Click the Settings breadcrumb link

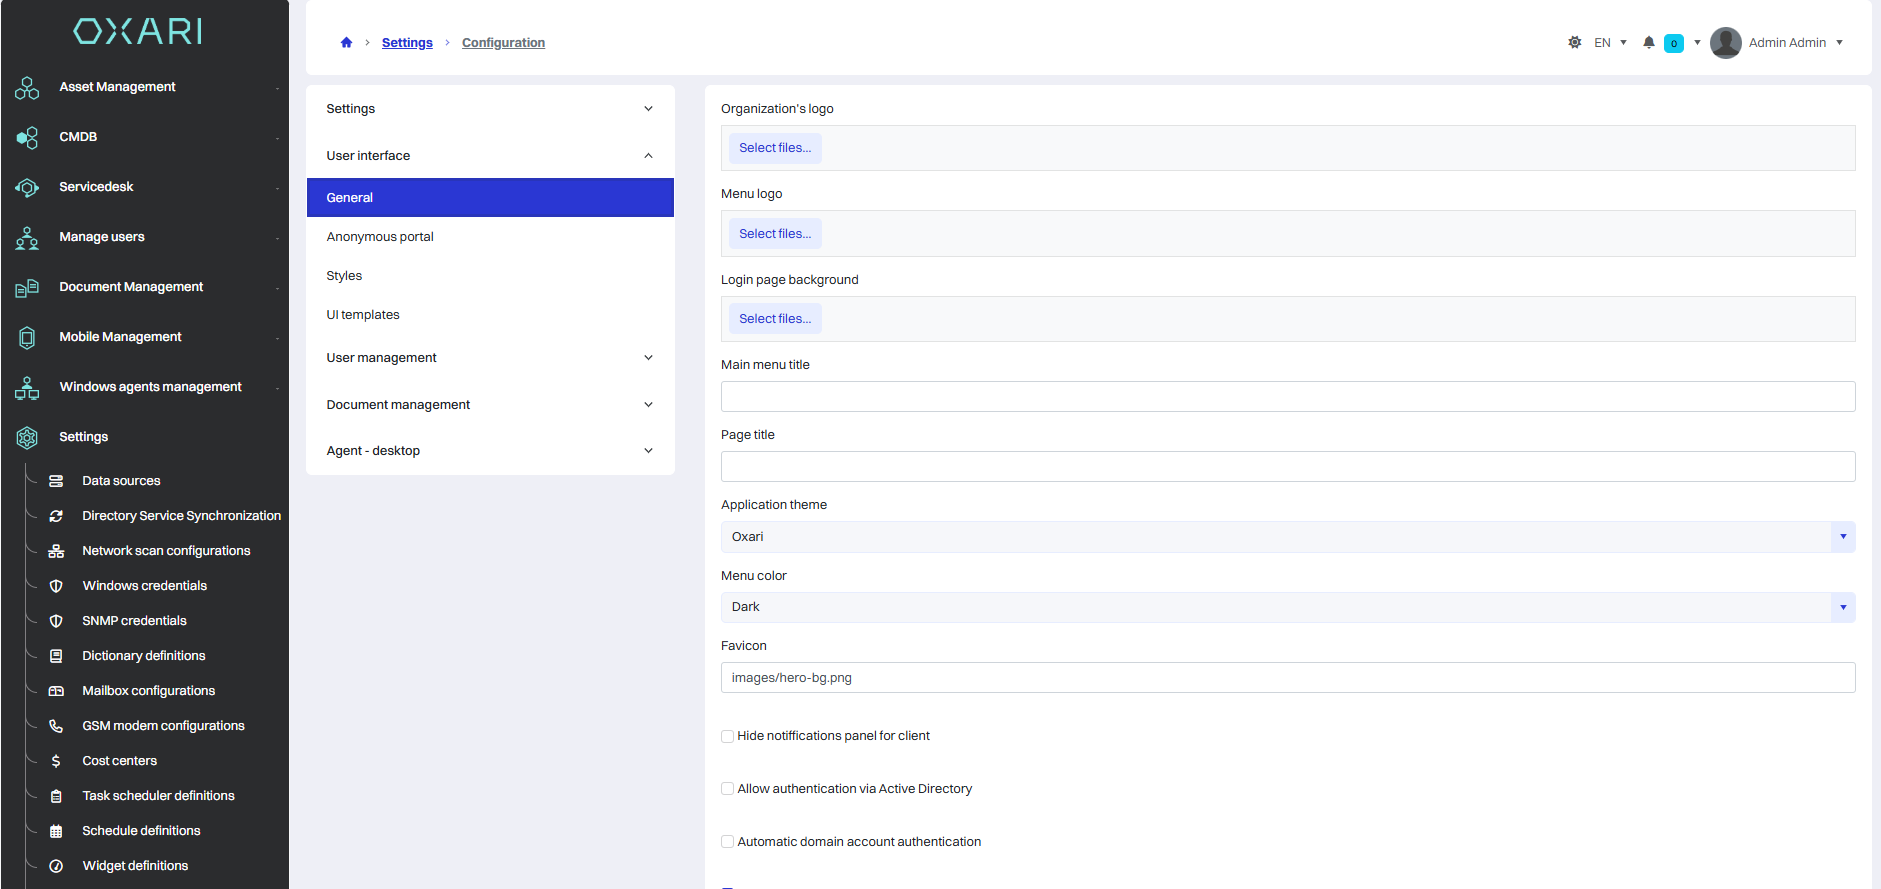click(x=407, y=43)
